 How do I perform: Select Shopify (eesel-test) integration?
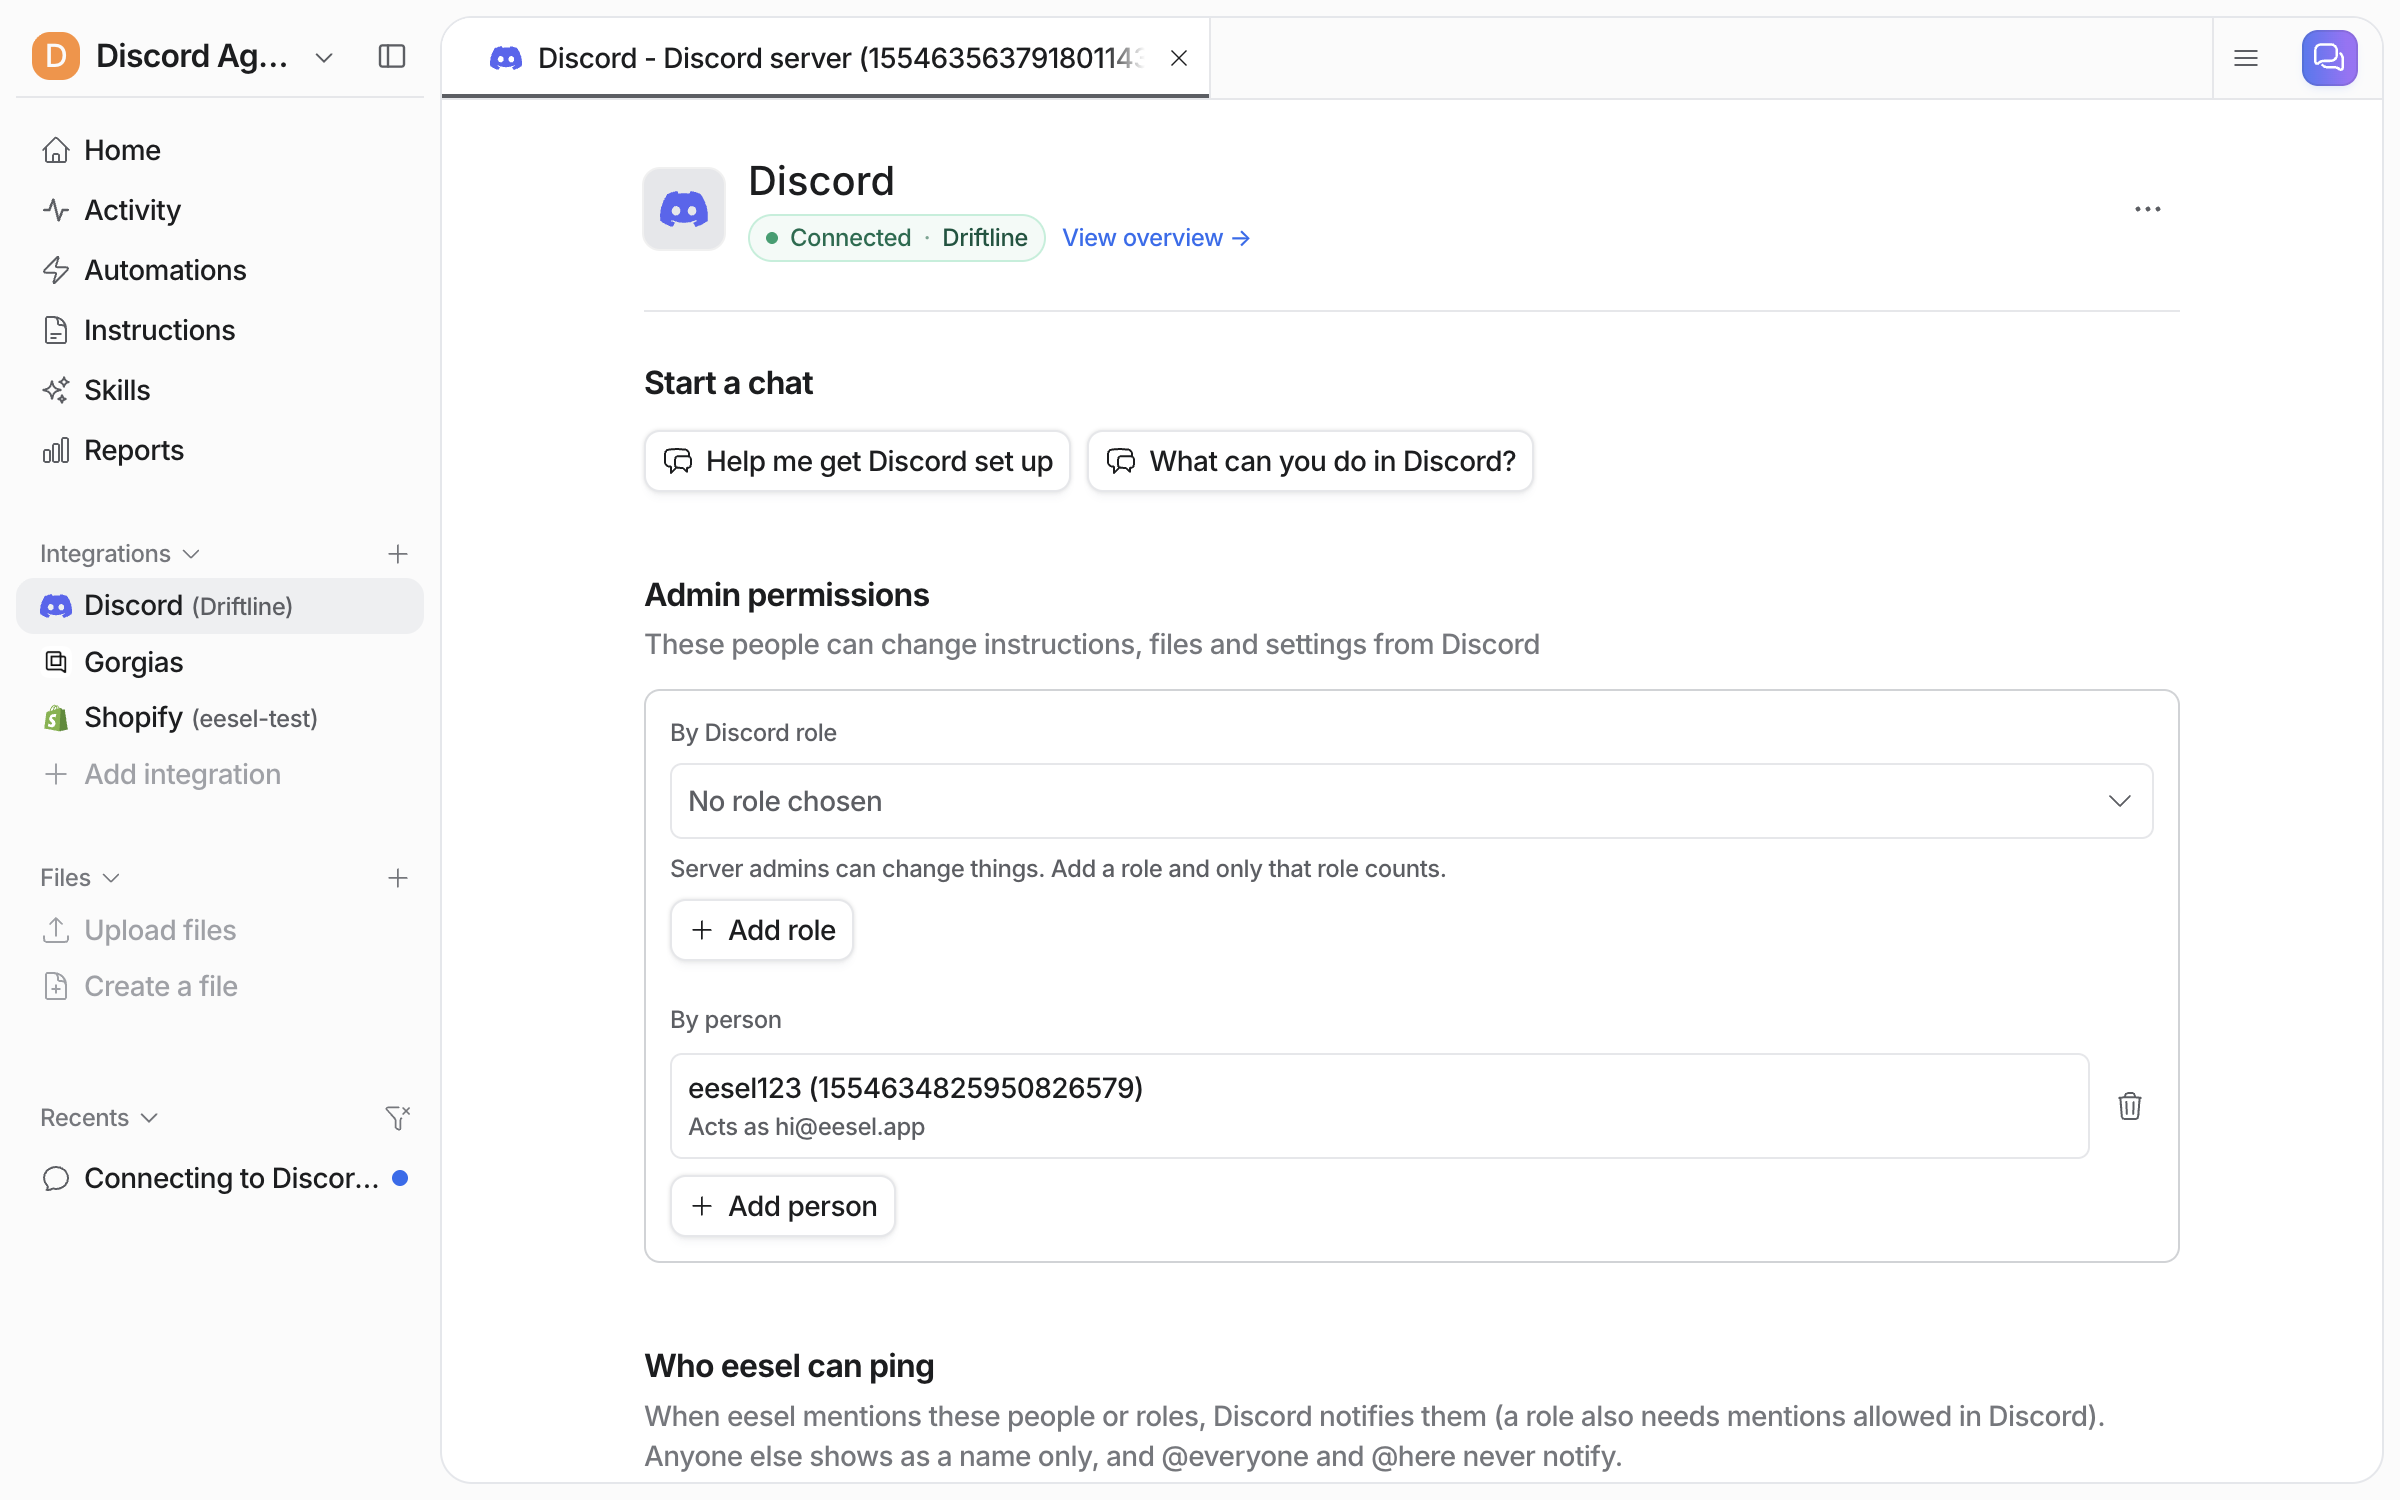coord(220,718)
